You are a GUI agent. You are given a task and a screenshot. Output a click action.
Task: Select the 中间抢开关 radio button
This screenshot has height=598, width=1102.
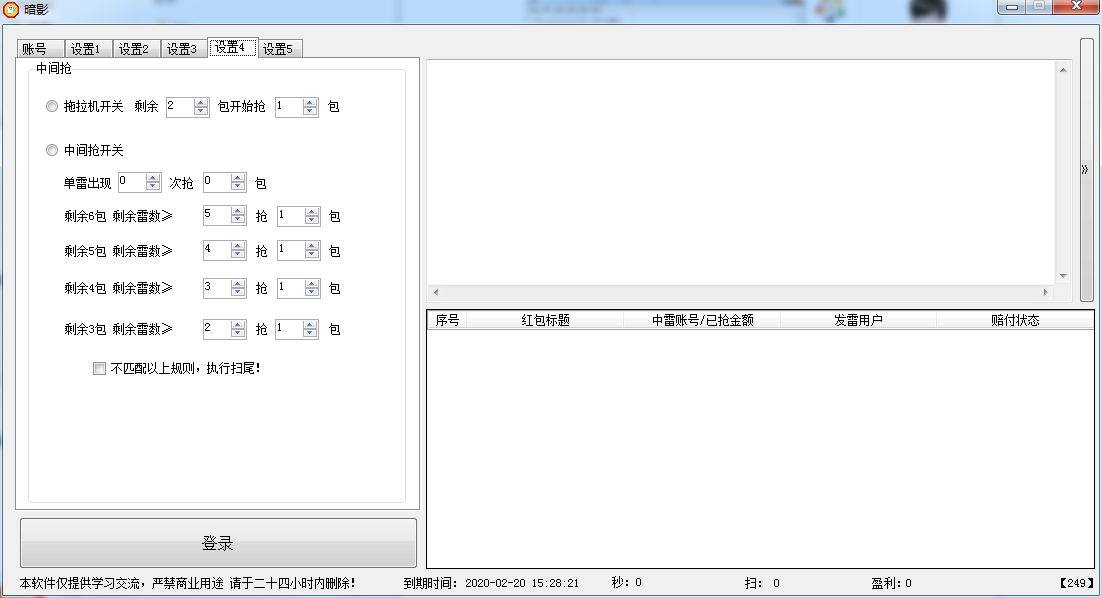coord(51,150)
